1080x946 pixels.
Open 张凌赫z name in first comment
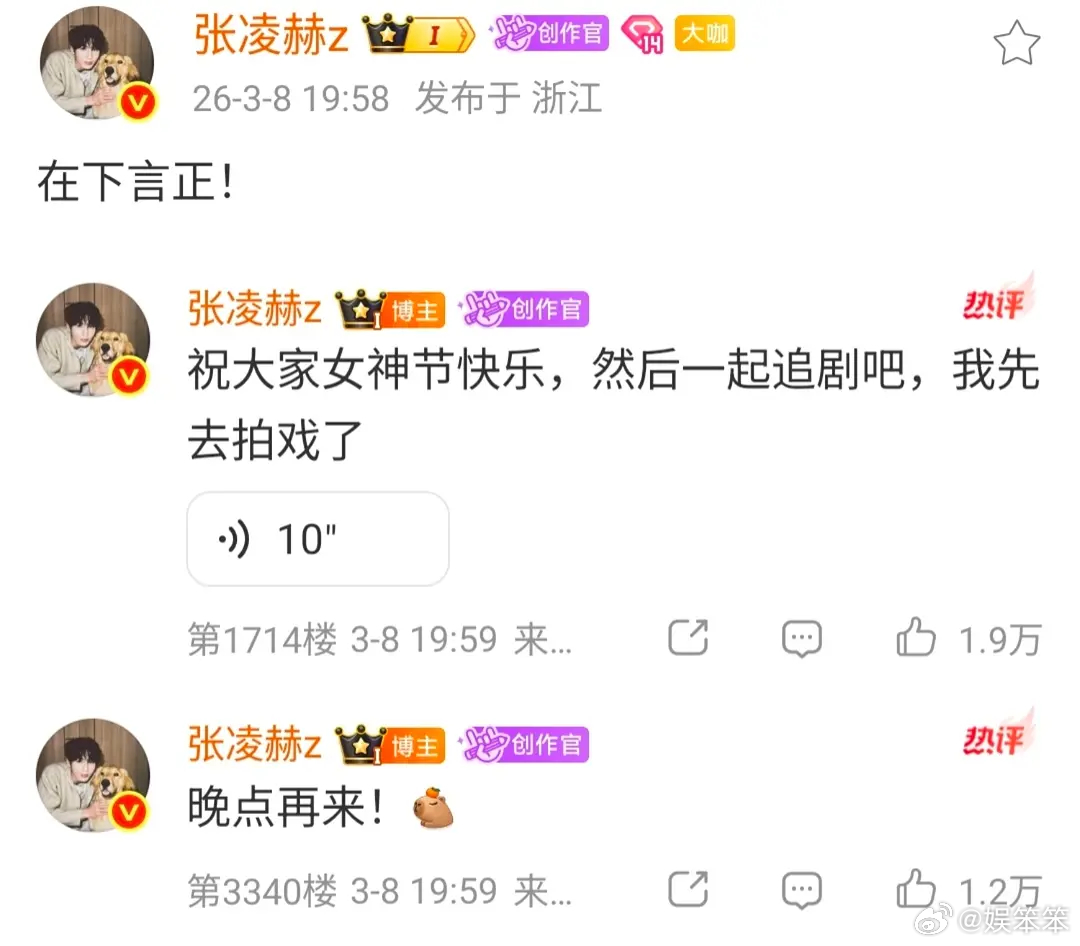pos(255,308)
